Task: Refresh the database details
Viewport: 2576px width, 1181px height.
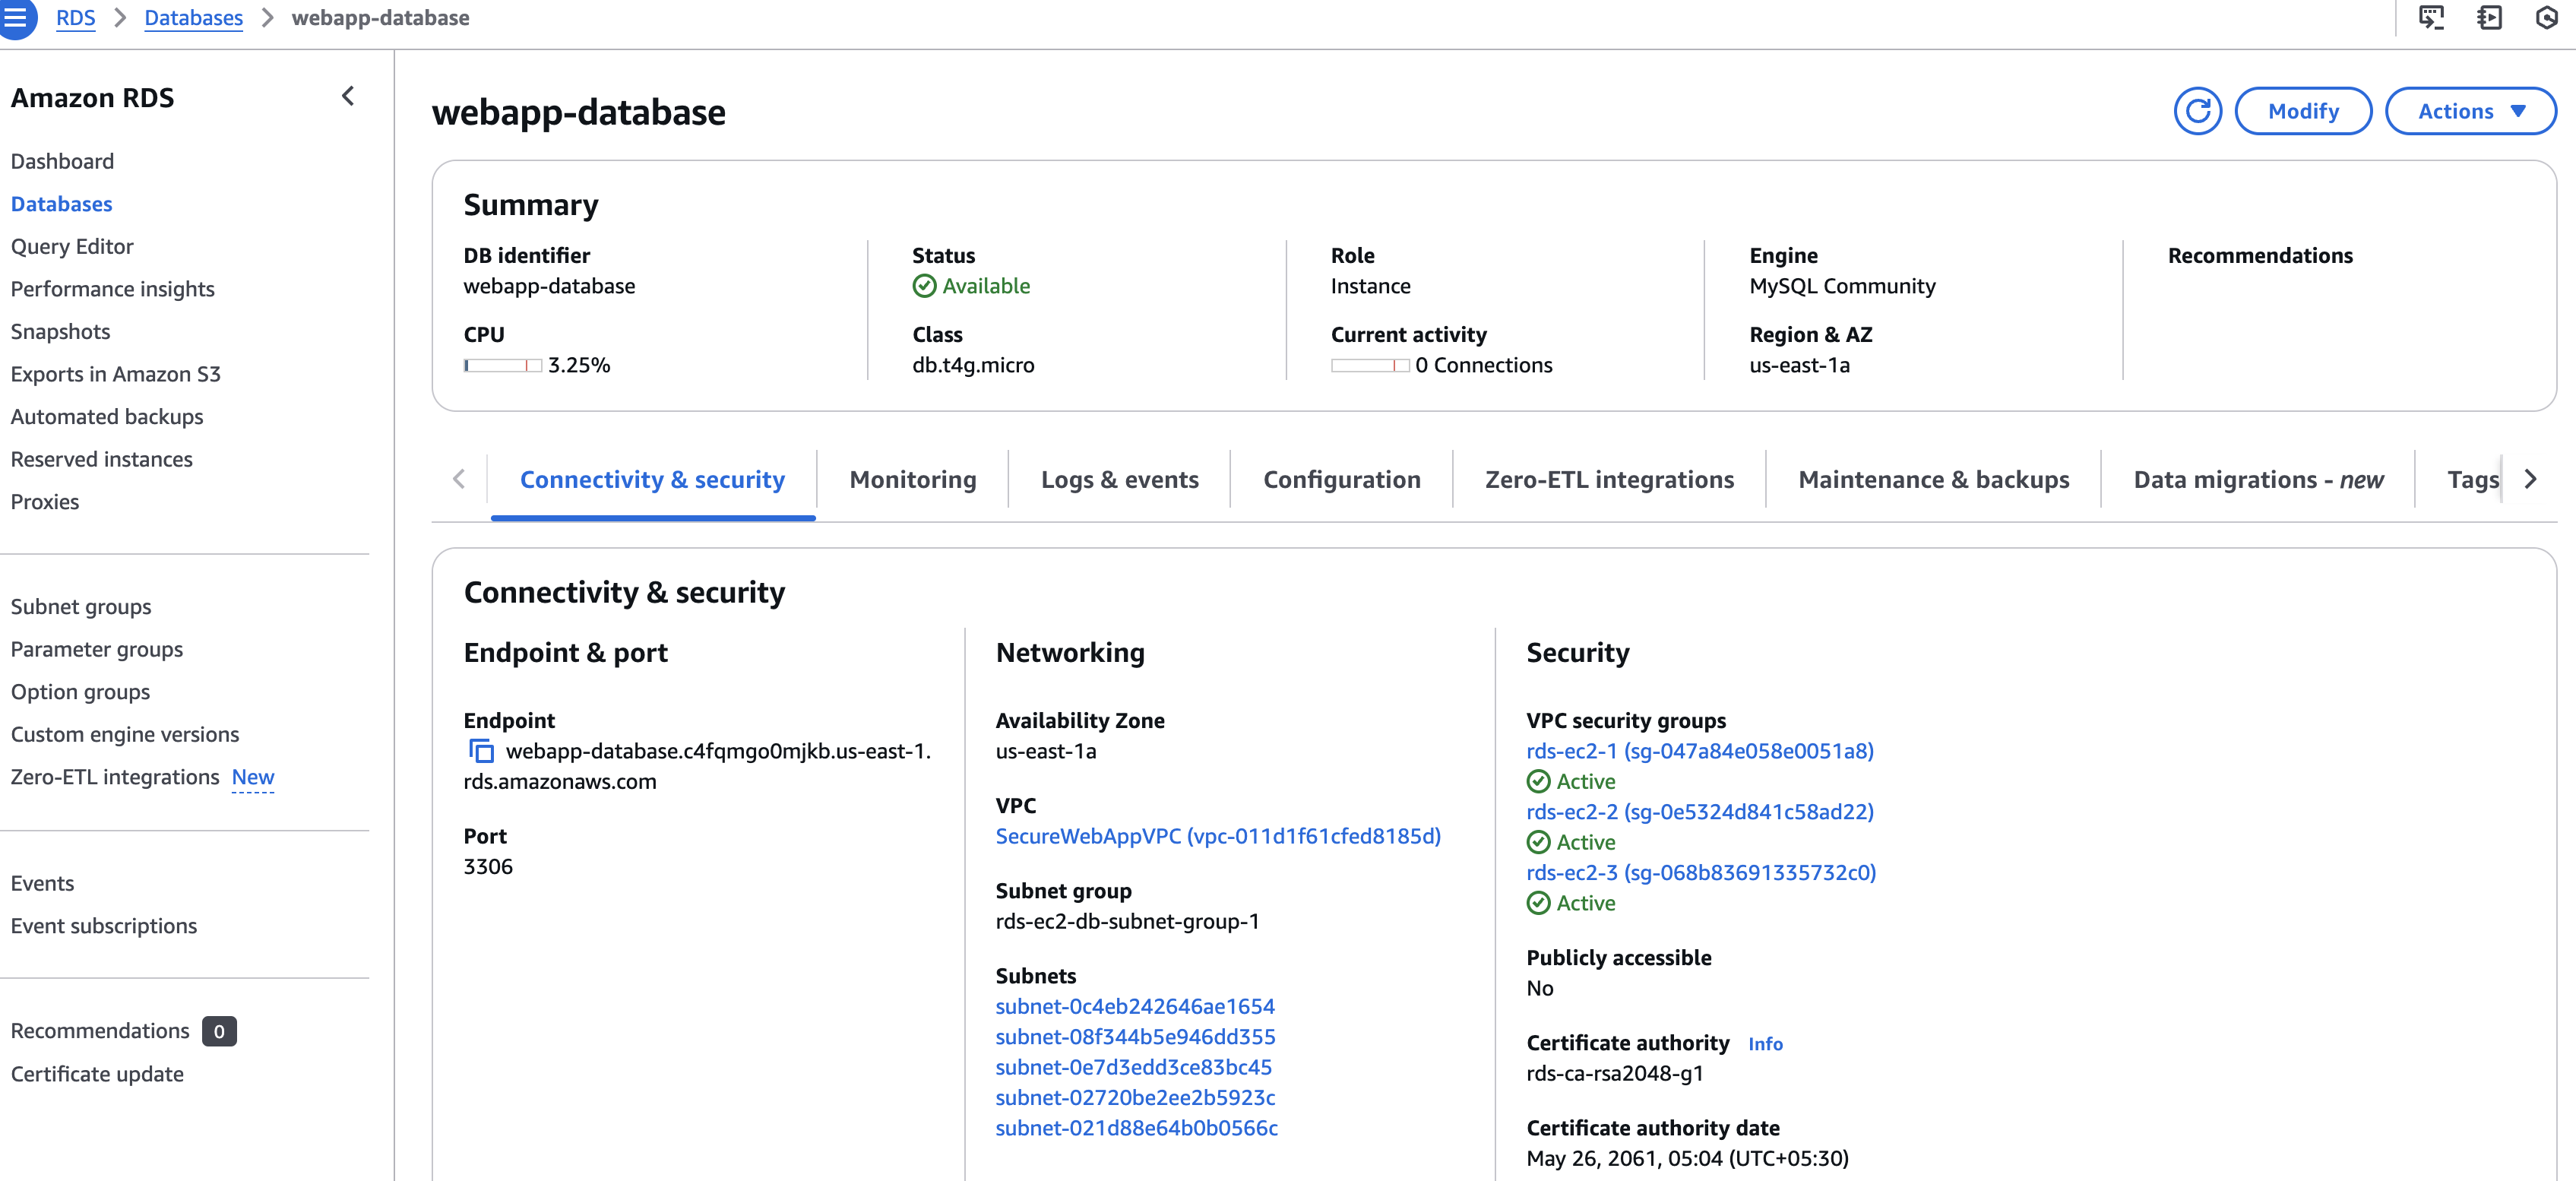Action: (2197, 111)
